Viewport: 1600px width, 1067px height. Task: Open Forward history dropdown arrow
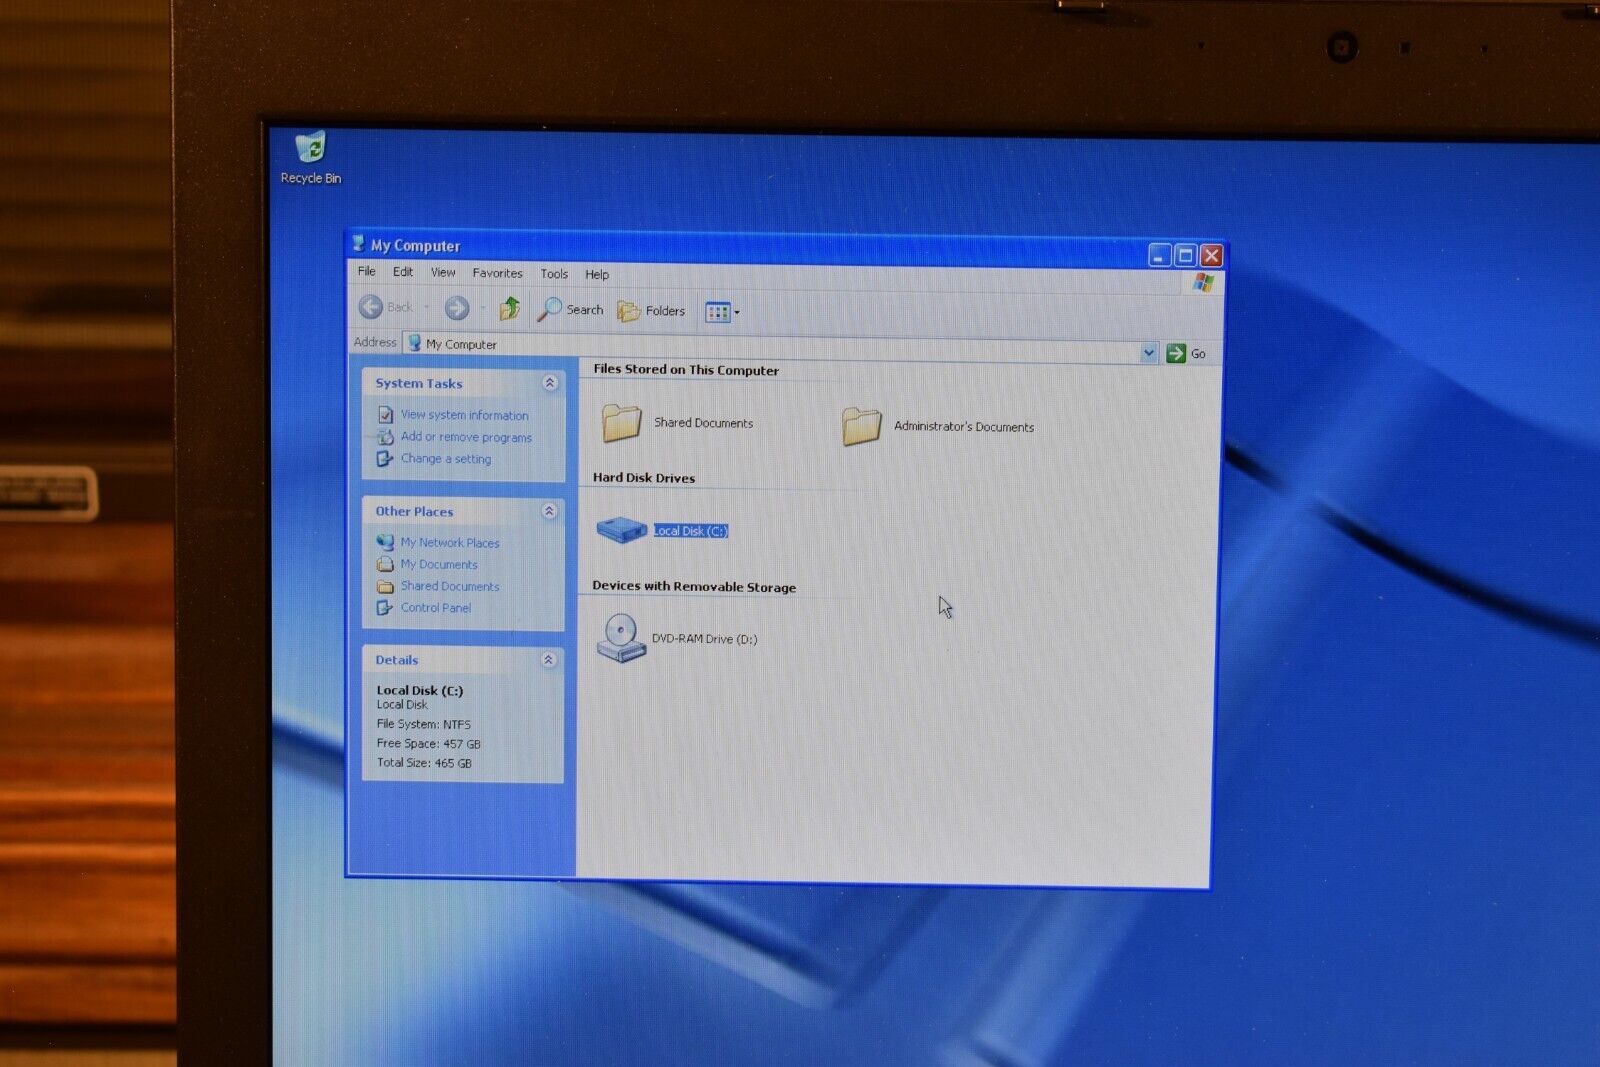[483, 308]
